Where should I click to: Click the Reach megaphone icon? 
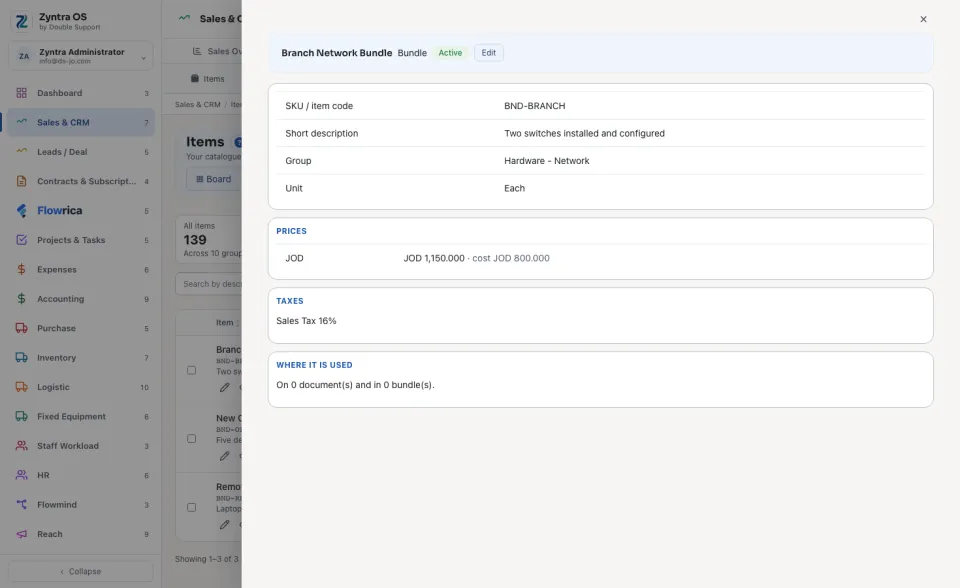point(21,533)
